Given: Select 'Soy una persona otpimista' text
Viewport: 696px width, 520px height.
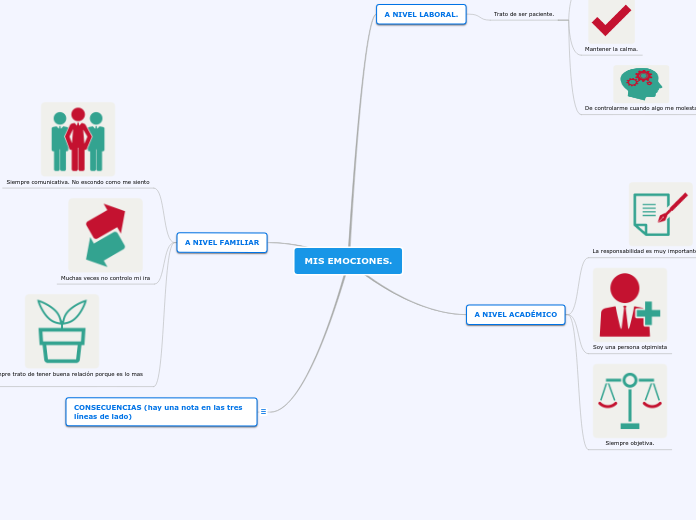Looking at the screenshot, I should (x=630, y=347).
